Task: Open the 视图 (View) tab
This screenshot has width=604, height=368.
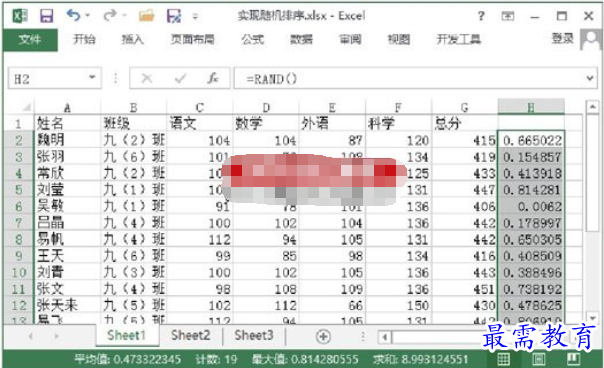Action: point(398,39)
